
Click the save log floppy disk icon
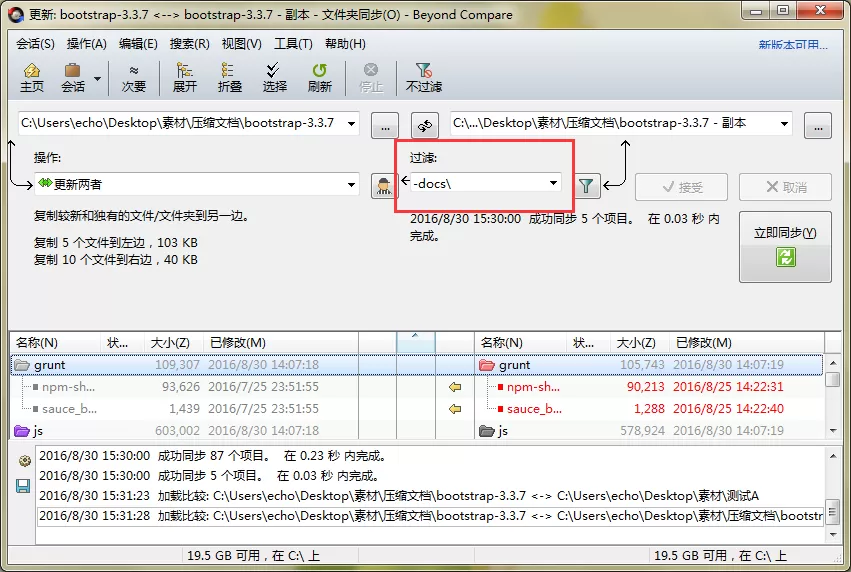tap(23, 486)
